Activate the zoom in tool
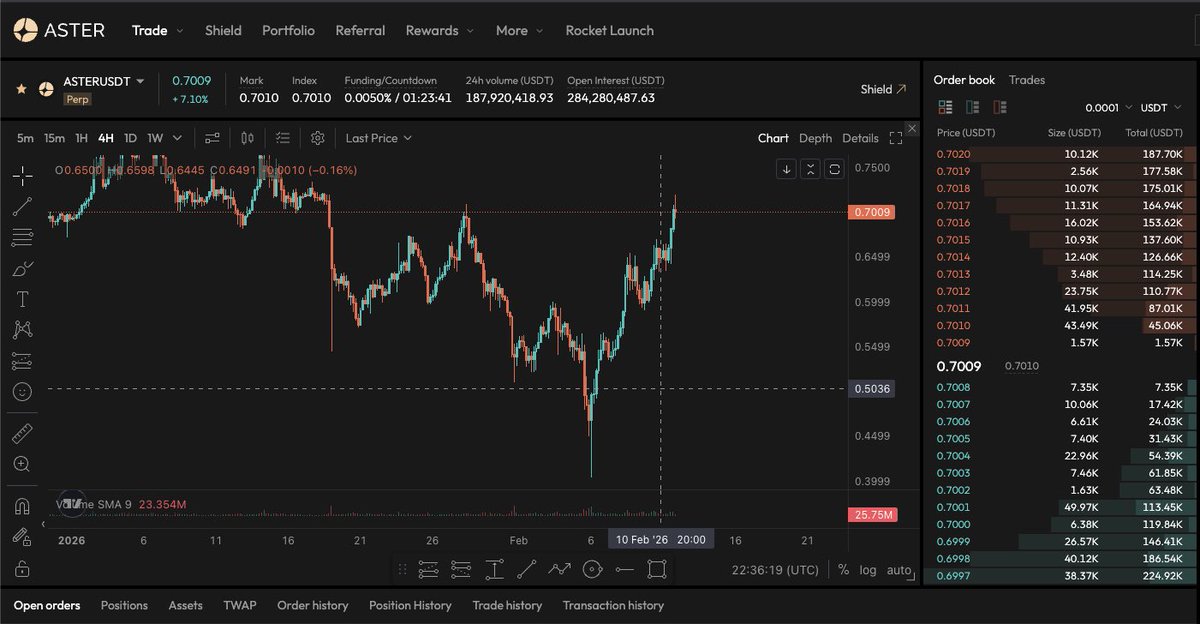The height and width of the screenshot is (624, 1200). (22, 464)
